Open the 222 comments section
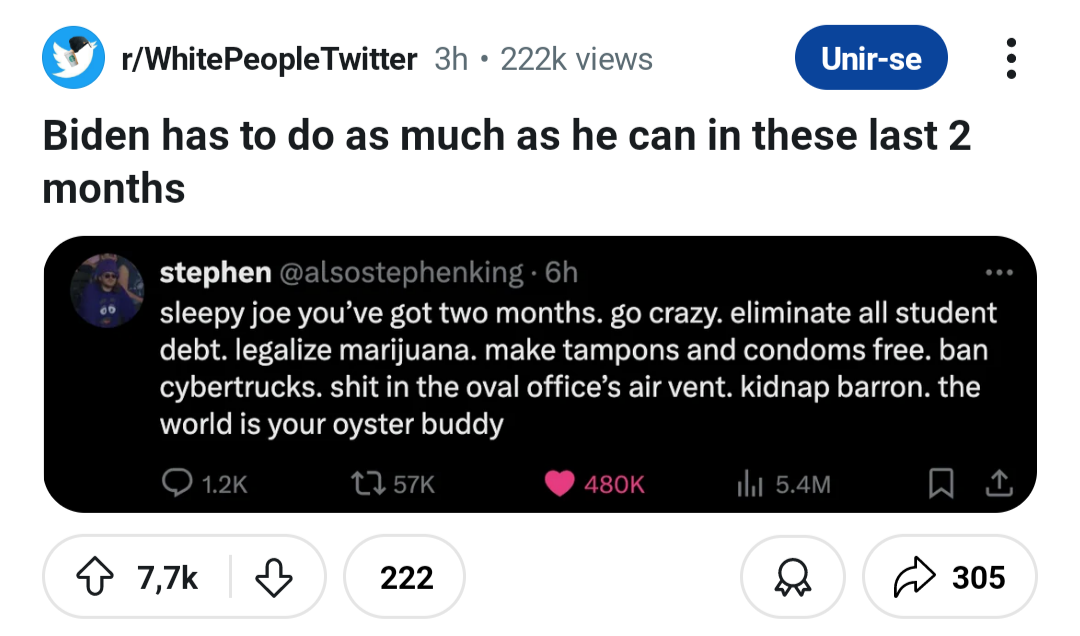 (x=405, y=577)
